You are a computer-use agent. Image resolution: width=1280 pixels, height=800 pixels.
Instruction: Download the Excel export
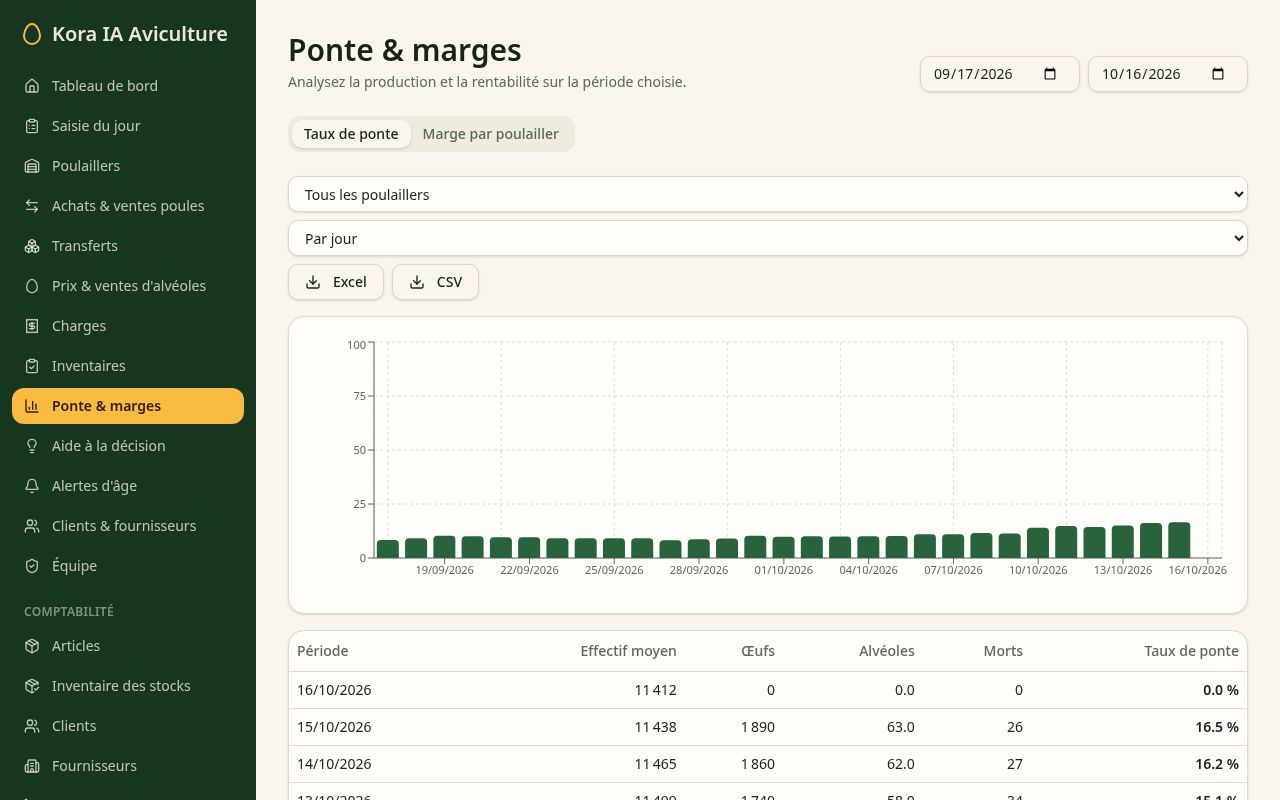click(x=336, y=282)
